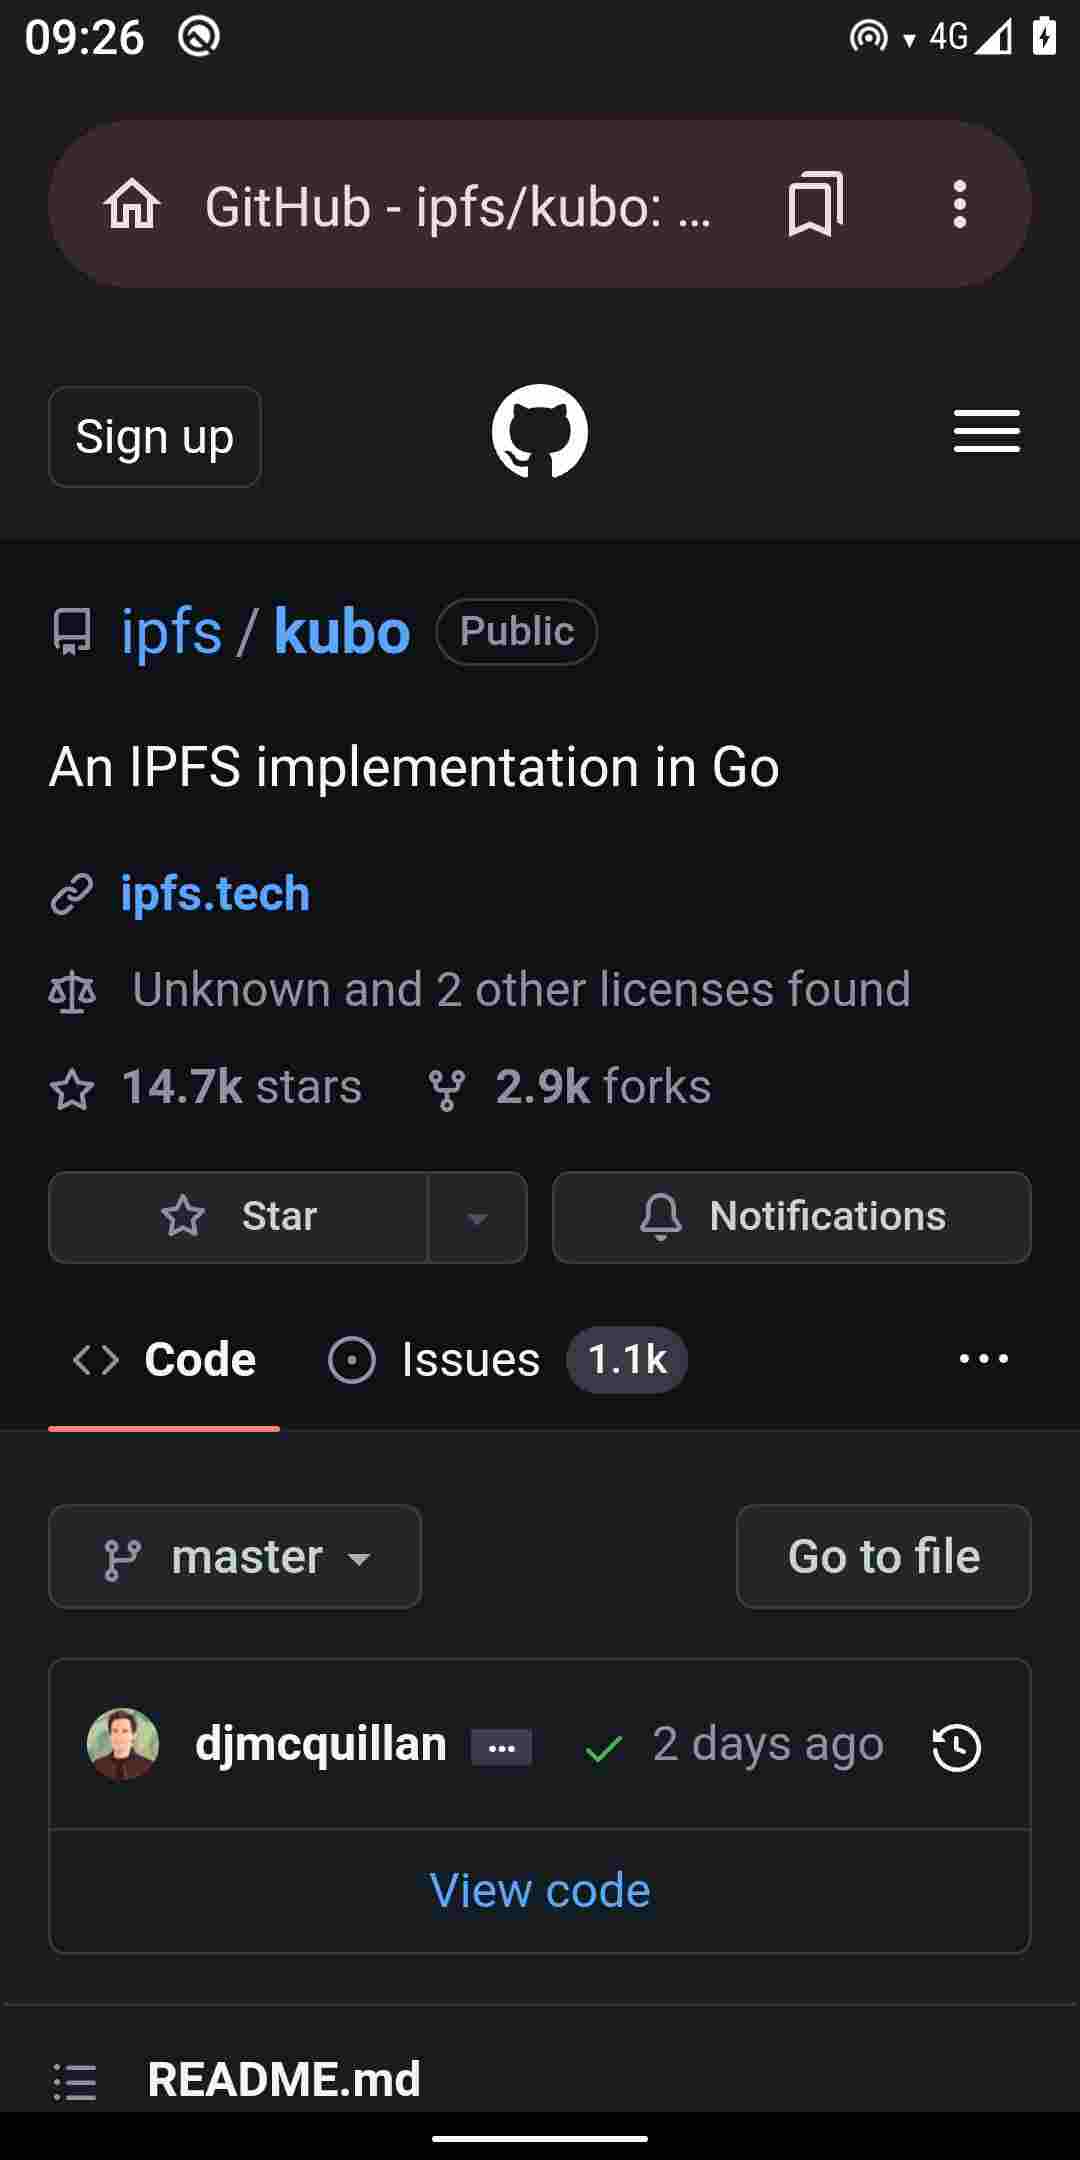Open master branch selector dropdown
Screen dimensions: 1080x2160
(235, 1557)
